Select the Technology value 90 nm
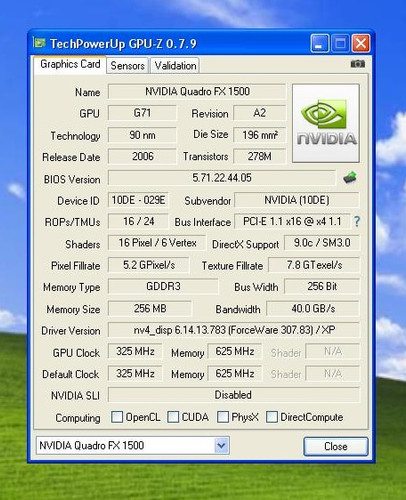 (x=142, y=135)
